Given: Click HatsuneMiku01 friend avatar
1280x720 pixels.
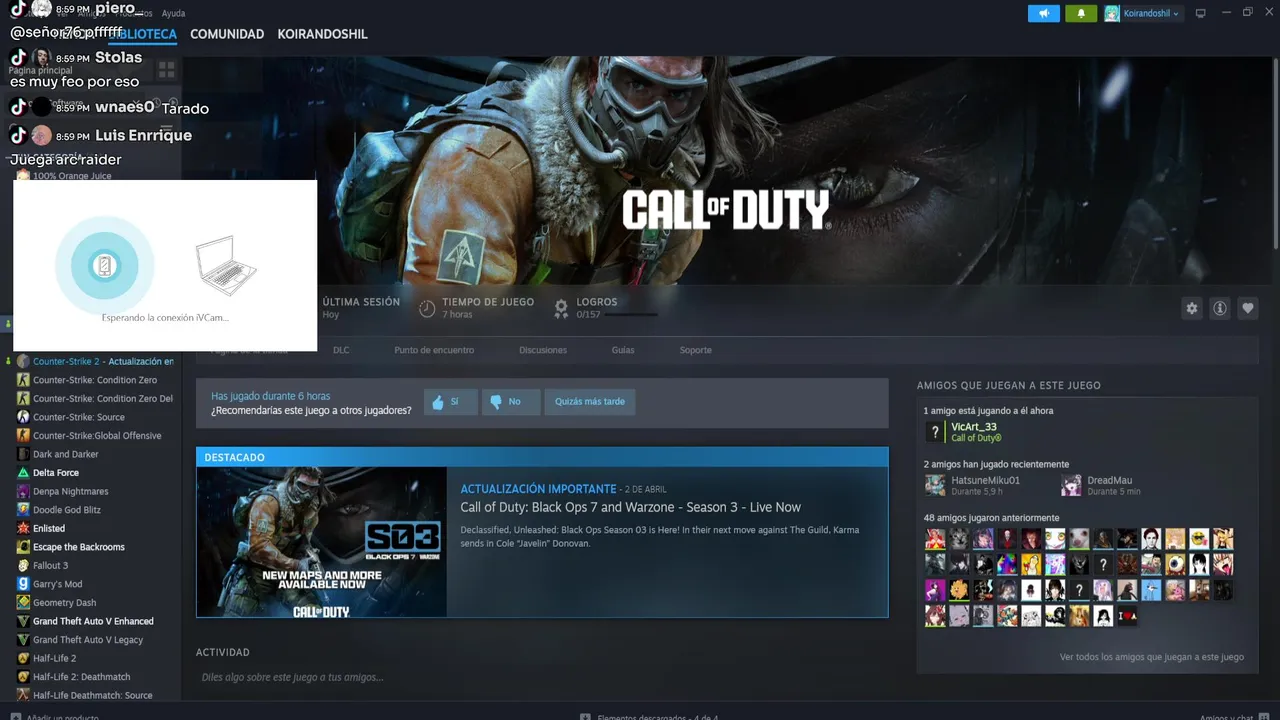Looking at the screenshot, I should click(x=935, y=485).
